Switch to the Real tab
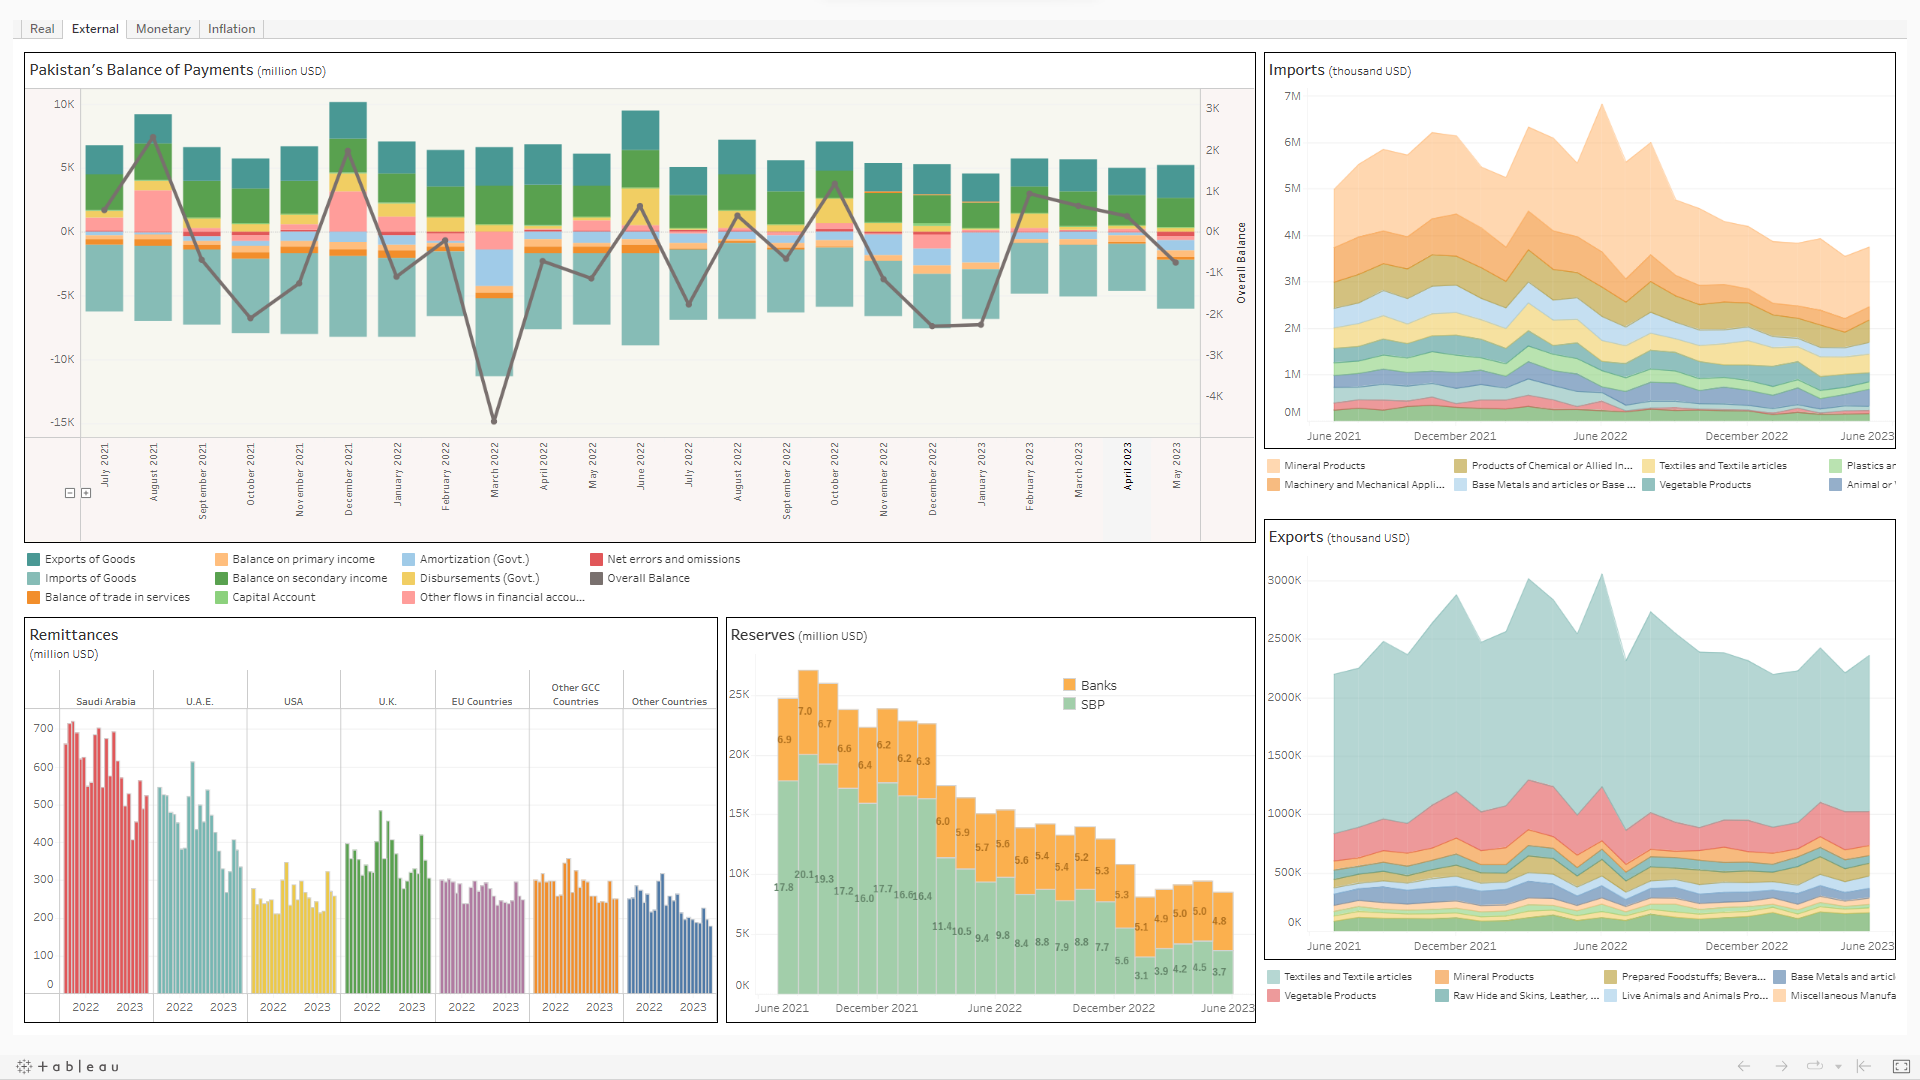This screenshot has height=1080, width=1920. click(42, 29)
